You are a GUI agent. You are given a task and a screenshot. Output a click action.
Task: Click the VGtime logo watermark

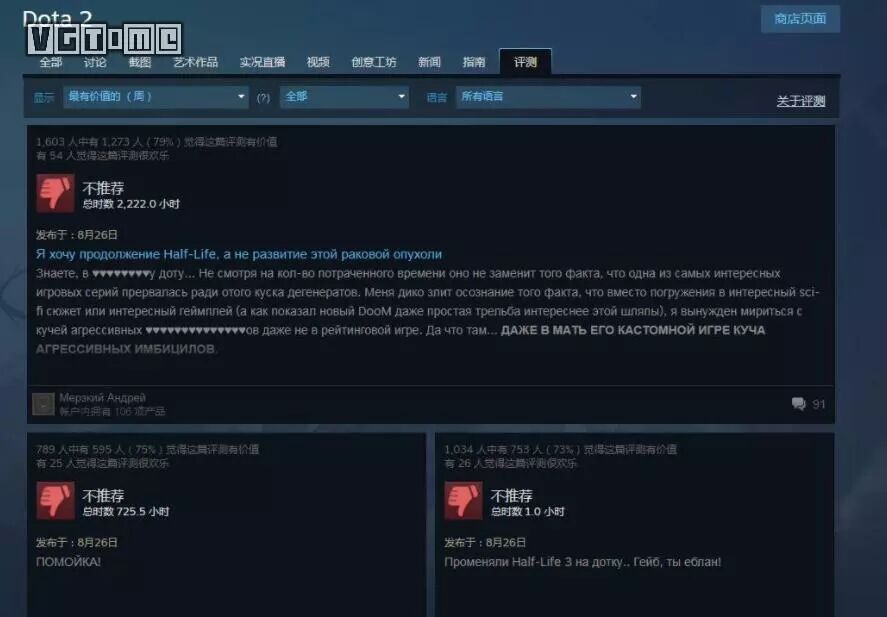(x=105, y=39)
